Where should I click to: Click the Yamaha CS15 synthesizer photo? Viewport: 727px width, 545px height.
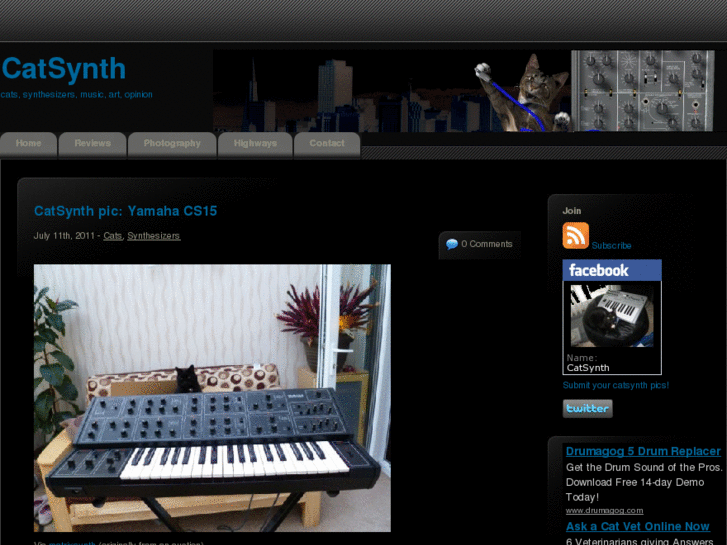pos(212,398)
